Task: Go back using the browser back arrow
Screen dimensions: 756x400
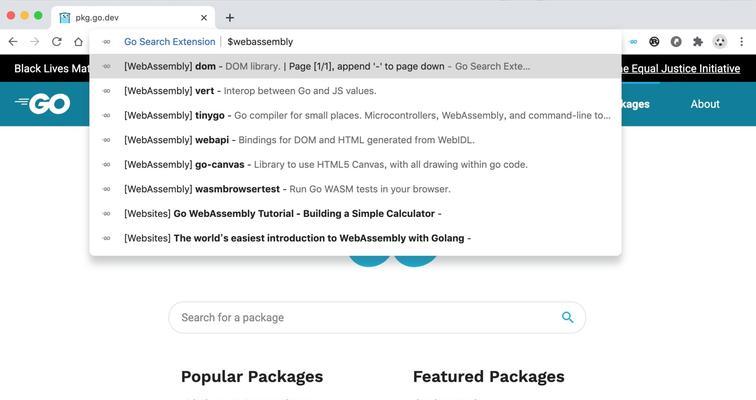Action: [x=13, y=42]
